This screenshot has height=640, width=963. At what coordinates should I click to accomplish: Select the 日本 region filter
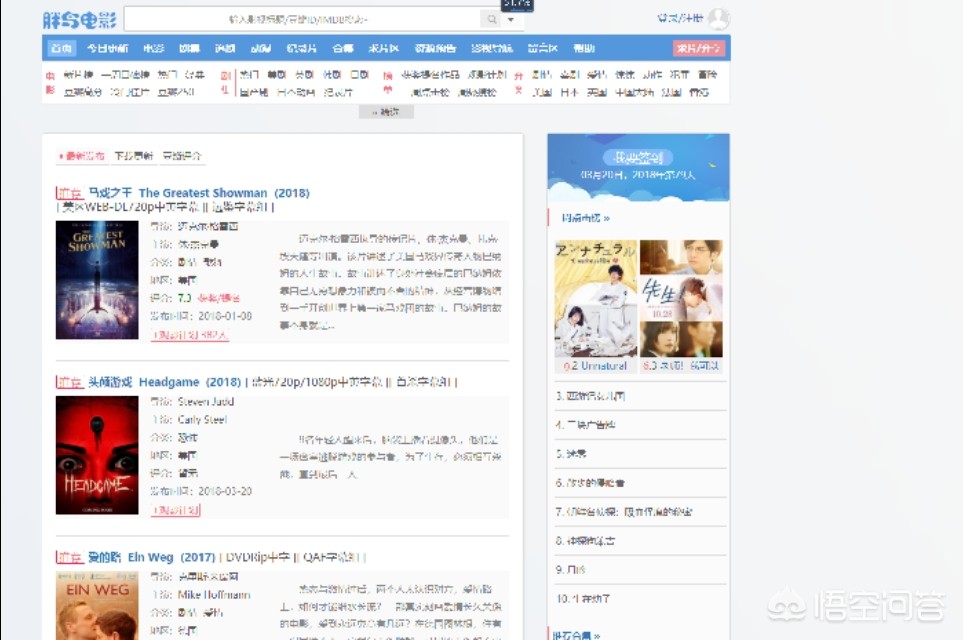pyautogui.click(x=569, y=92)
